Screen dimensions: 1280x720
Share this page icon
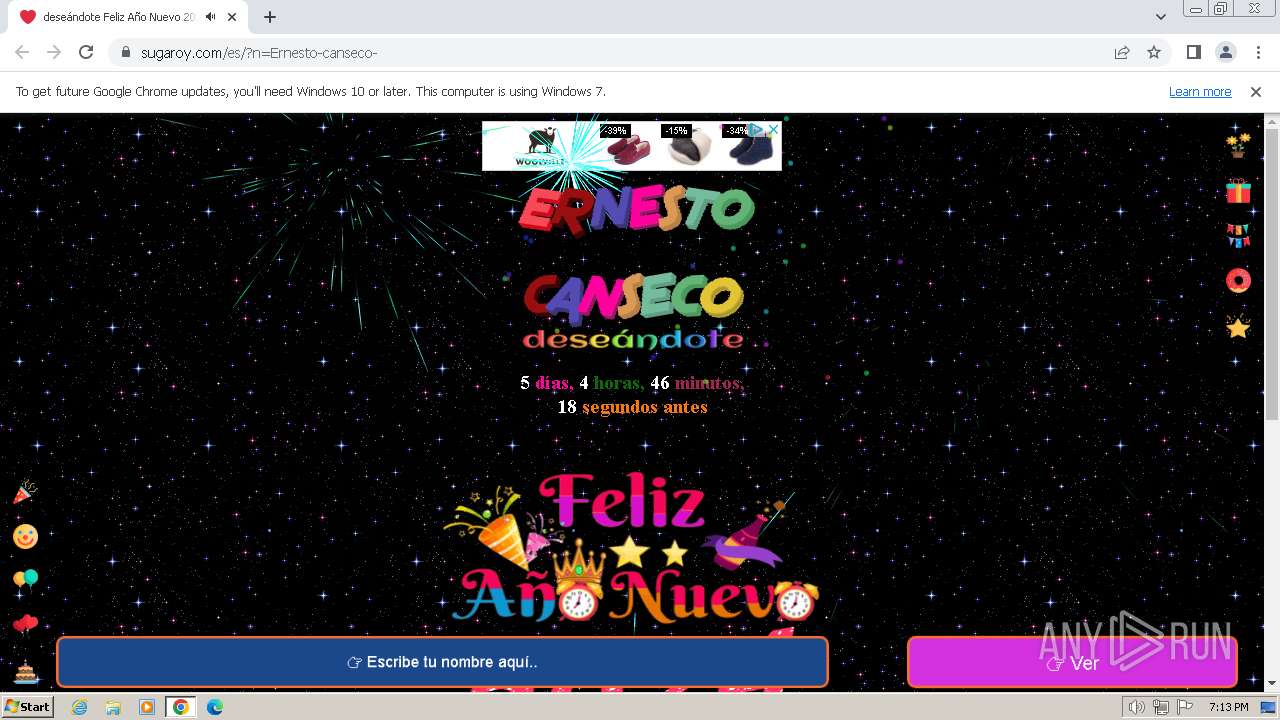point(1122,52)
